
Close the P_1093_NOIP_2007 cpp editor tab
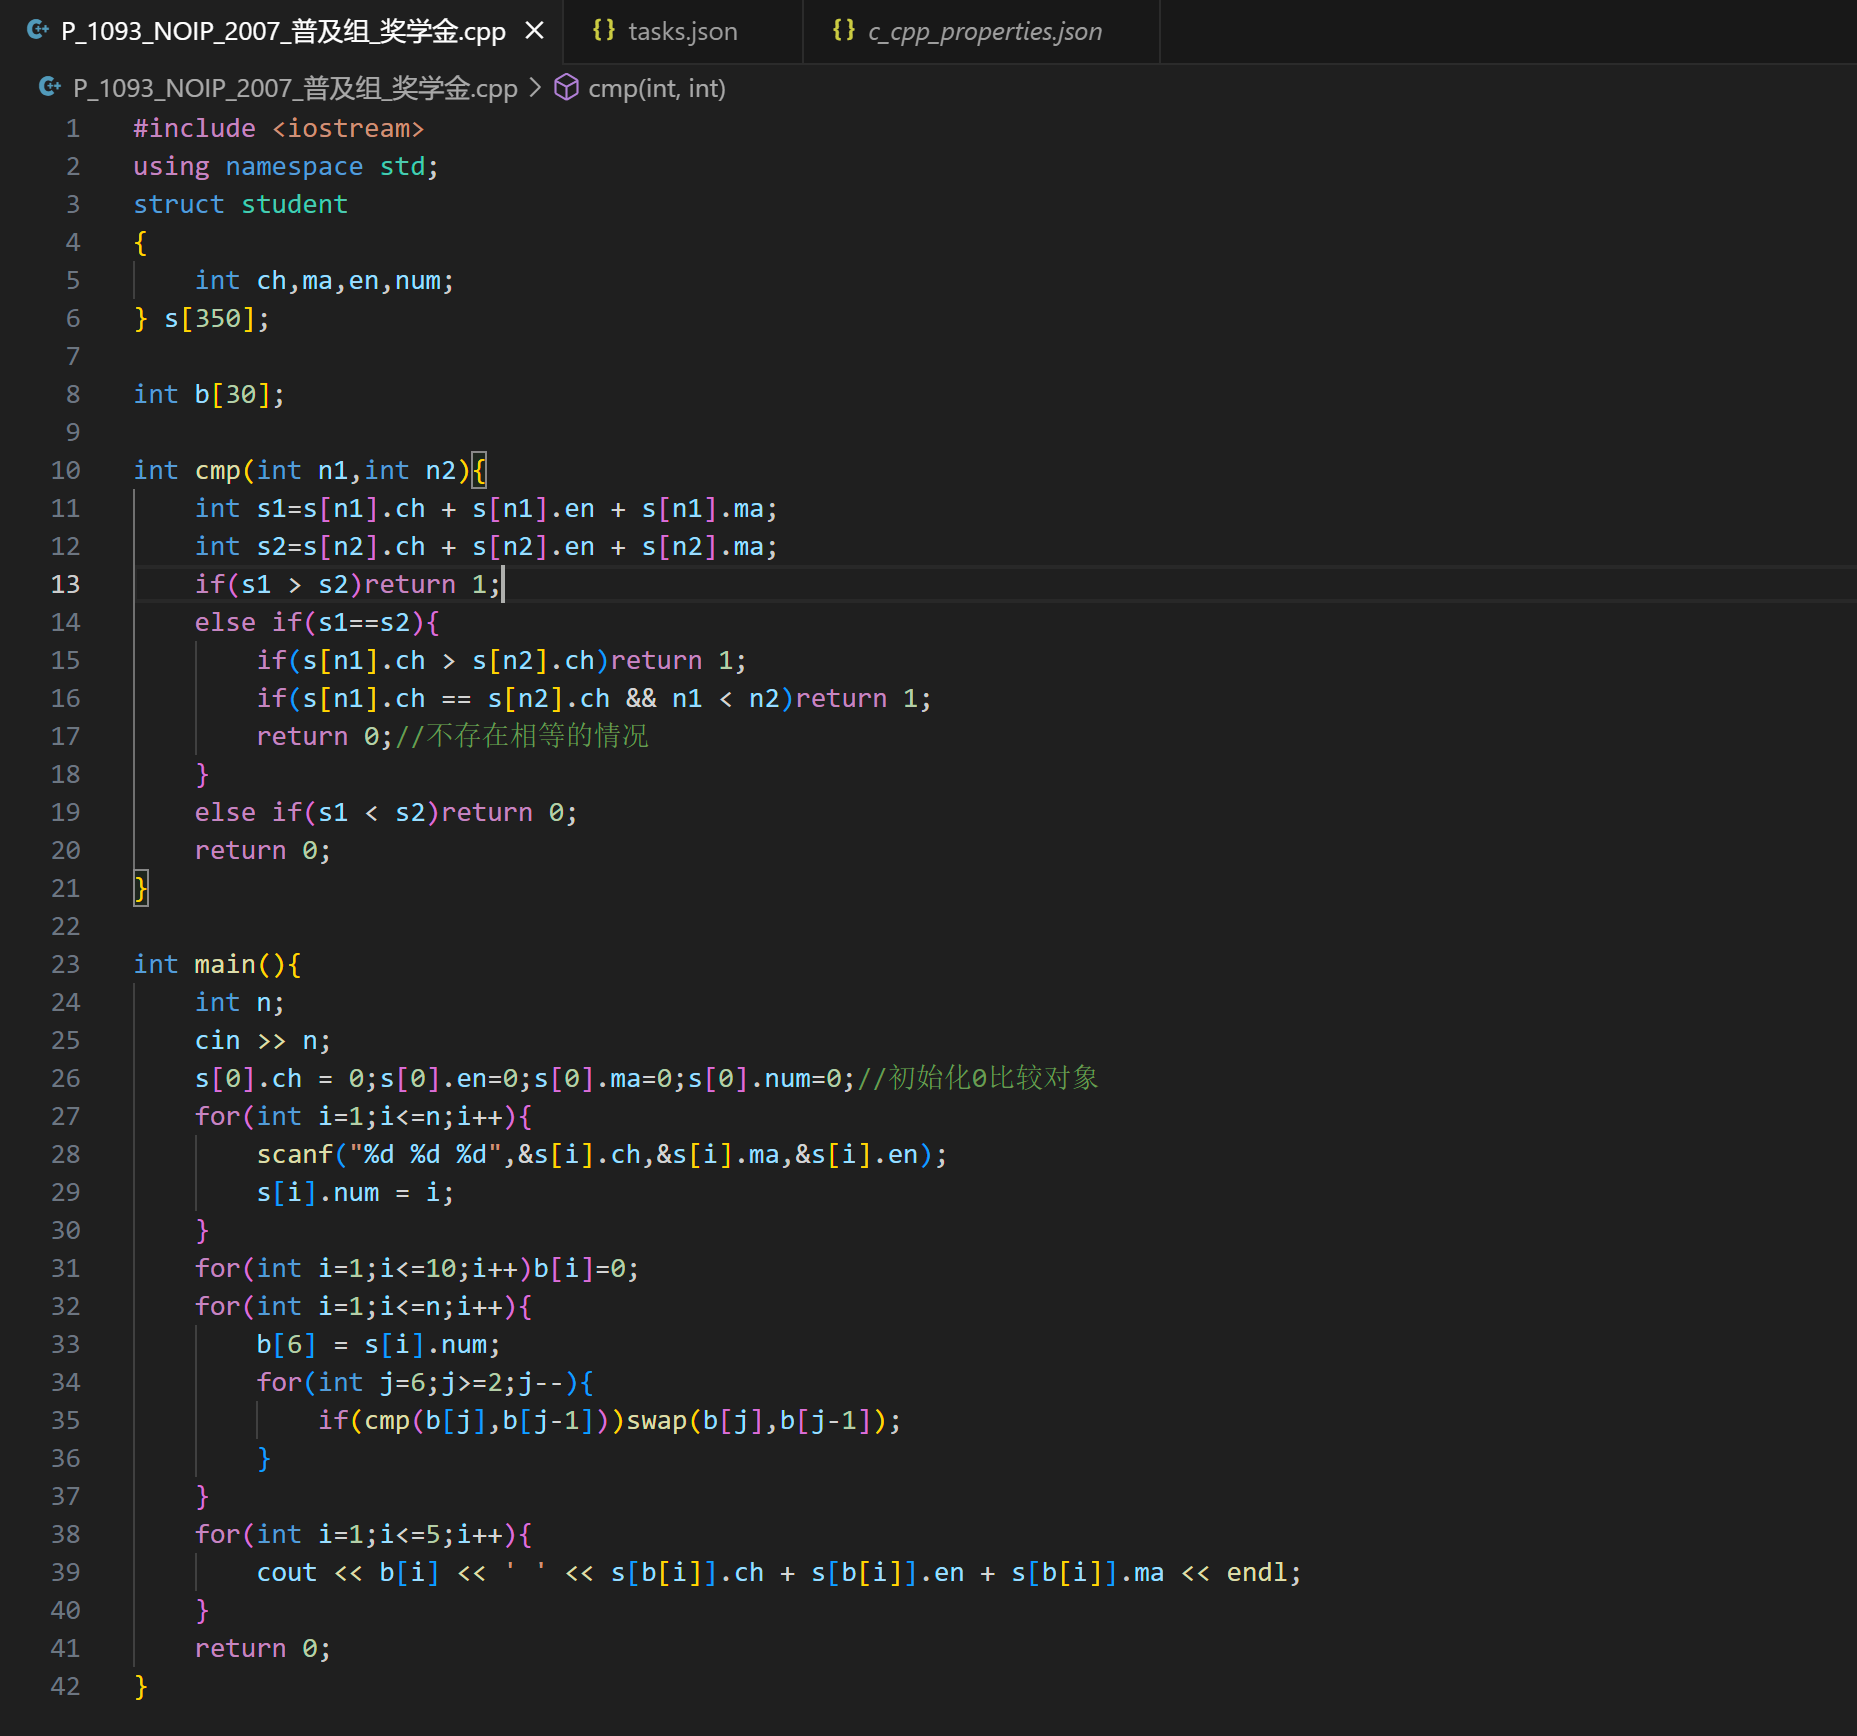(x=535, y=30)
